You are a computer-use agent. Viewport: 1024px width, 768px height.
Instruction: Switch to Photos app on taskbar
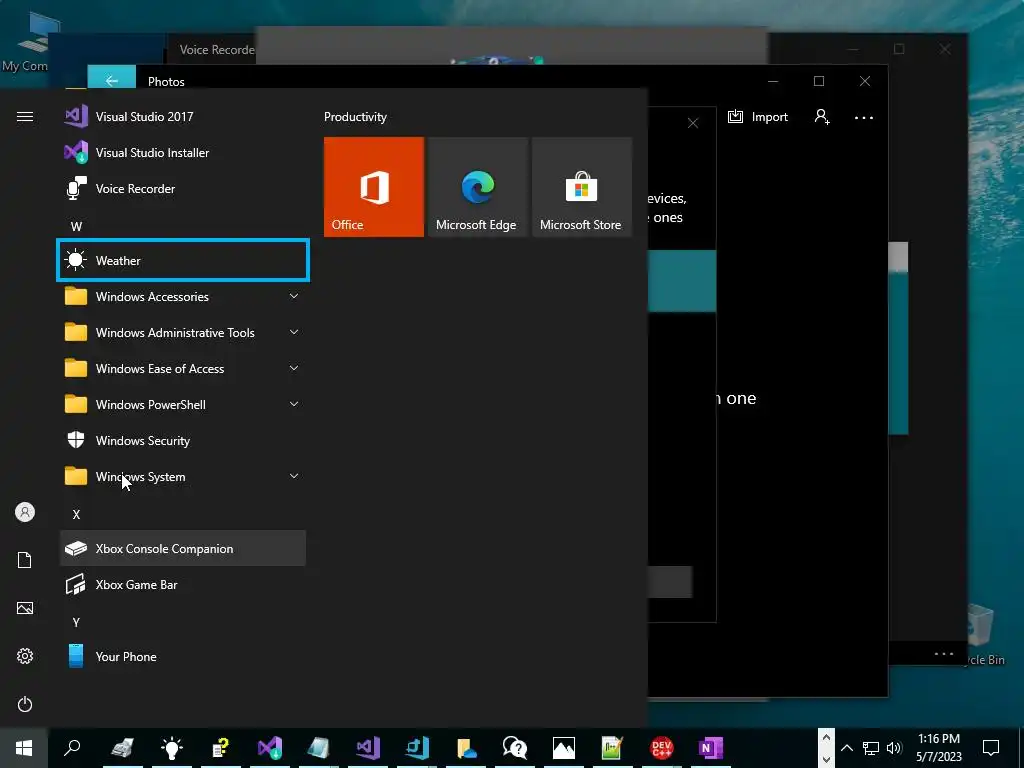[564, 748]
